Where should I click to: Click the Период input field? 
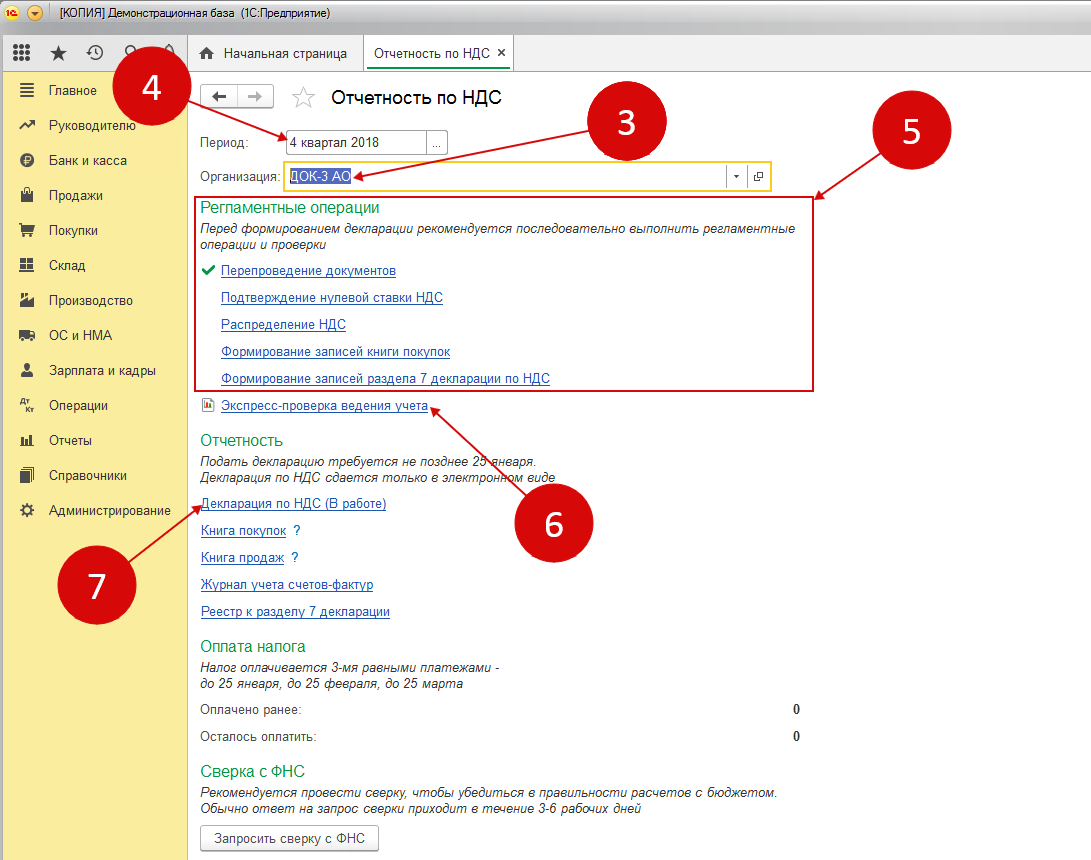point(355,143)
